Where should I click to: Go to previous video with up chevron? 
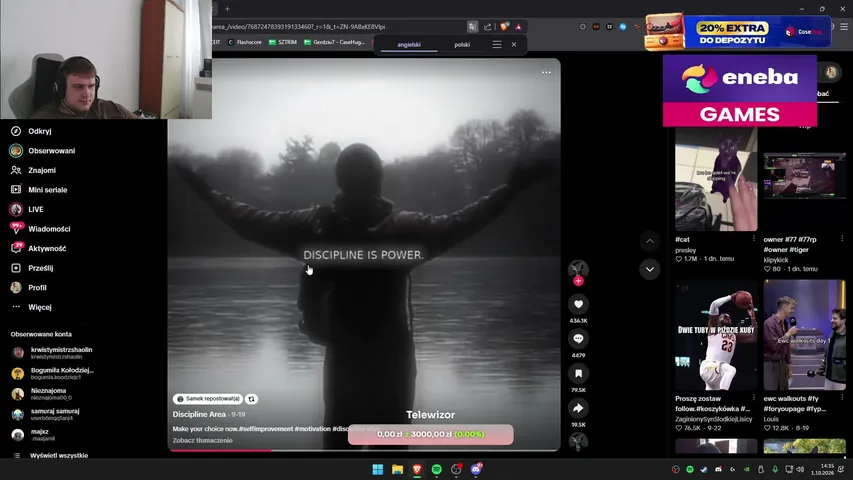click(x=650, y=241)
